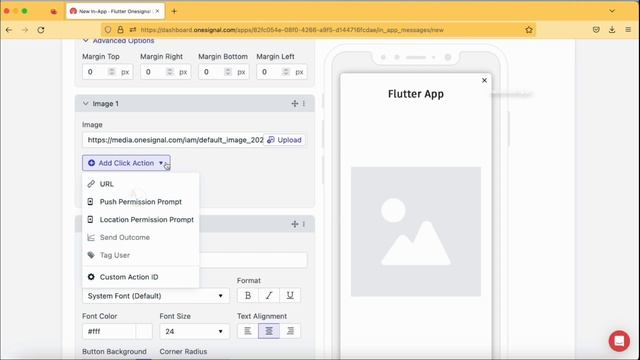
Task: Close the preview in-app message
Action: [x=484, y=80]
